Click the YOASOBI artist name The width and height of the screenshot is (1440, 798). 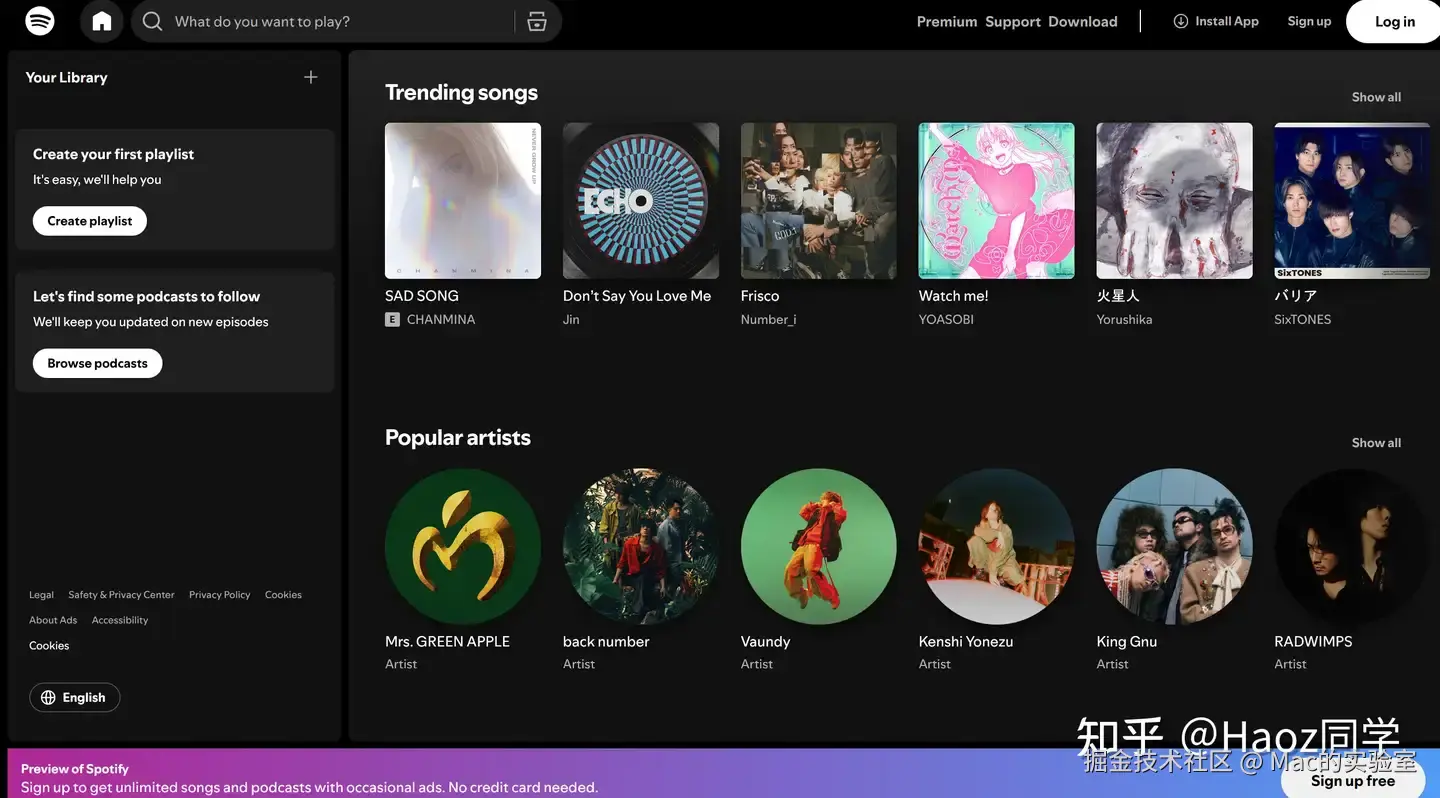(946, 320)
